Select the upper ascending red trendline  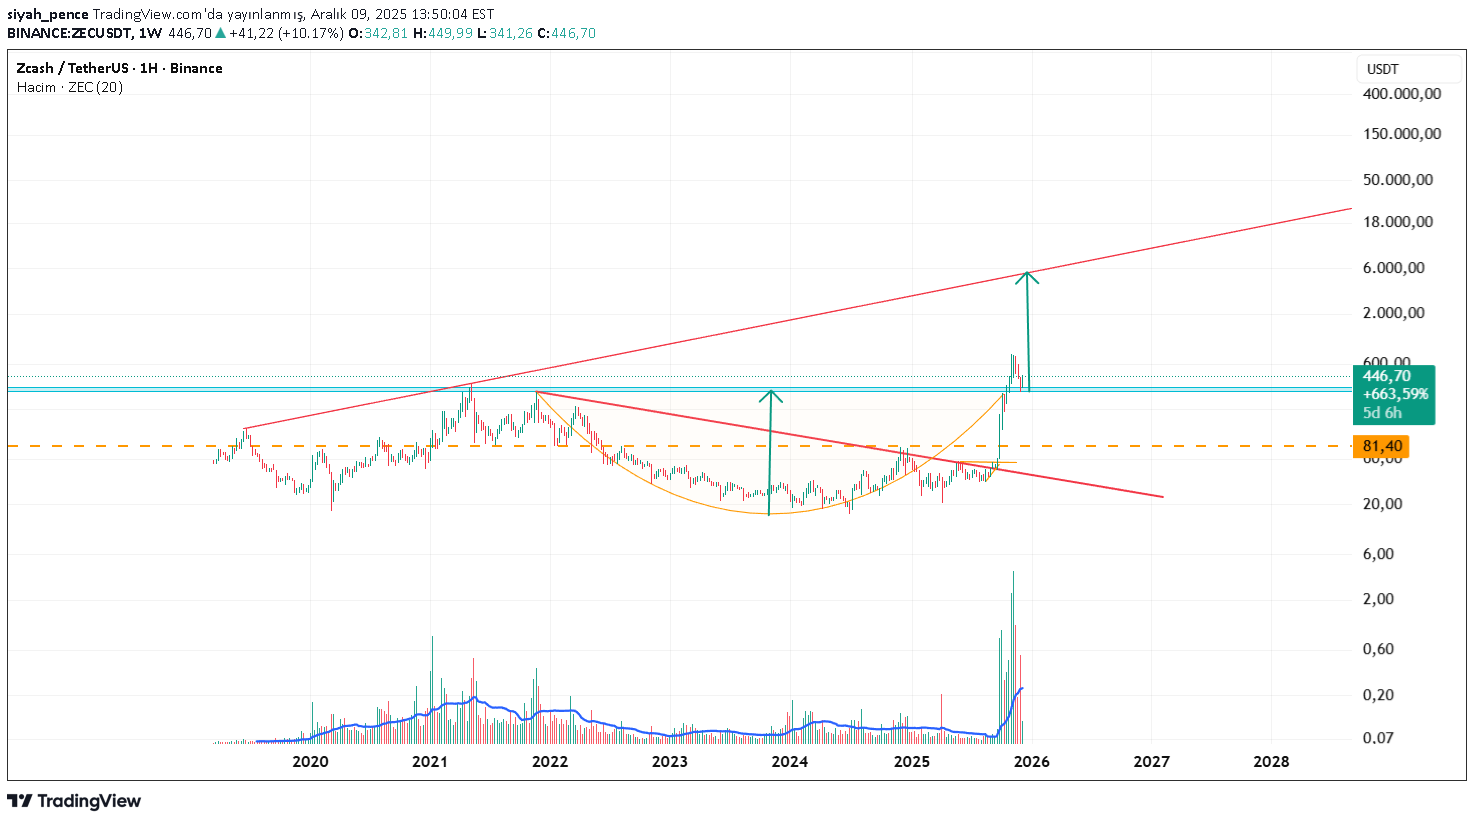pyautogui.click(x=800, y=317)
